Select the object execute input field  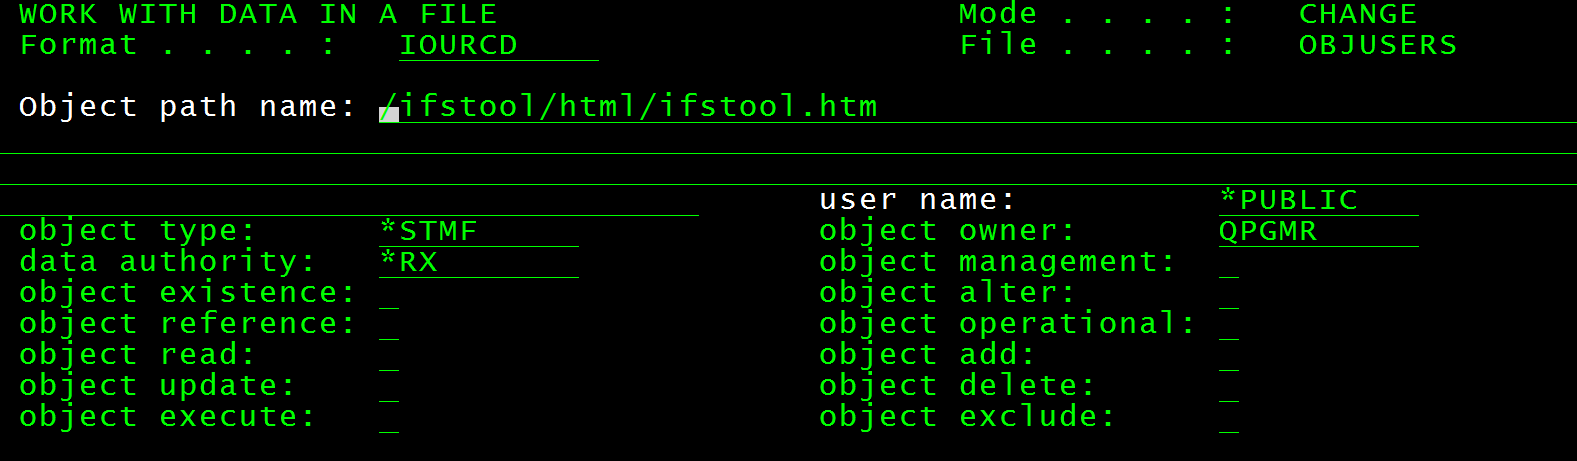tap(389, 417)
